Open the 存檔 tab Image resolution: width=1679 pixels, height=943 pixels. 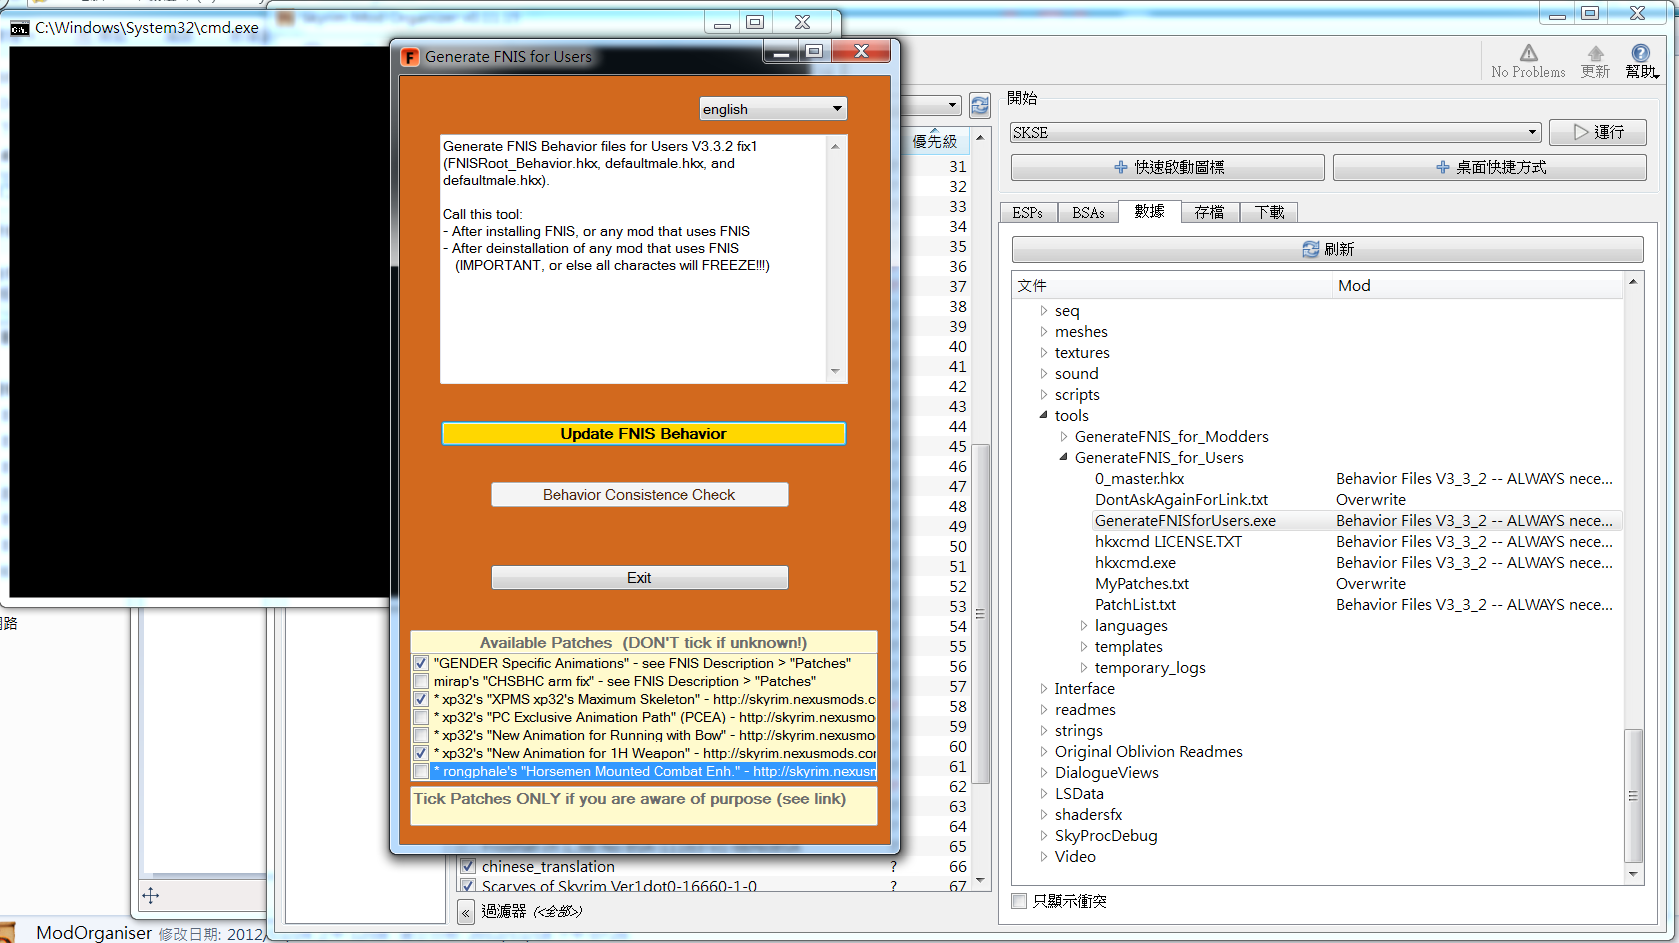pos(1210,213)
